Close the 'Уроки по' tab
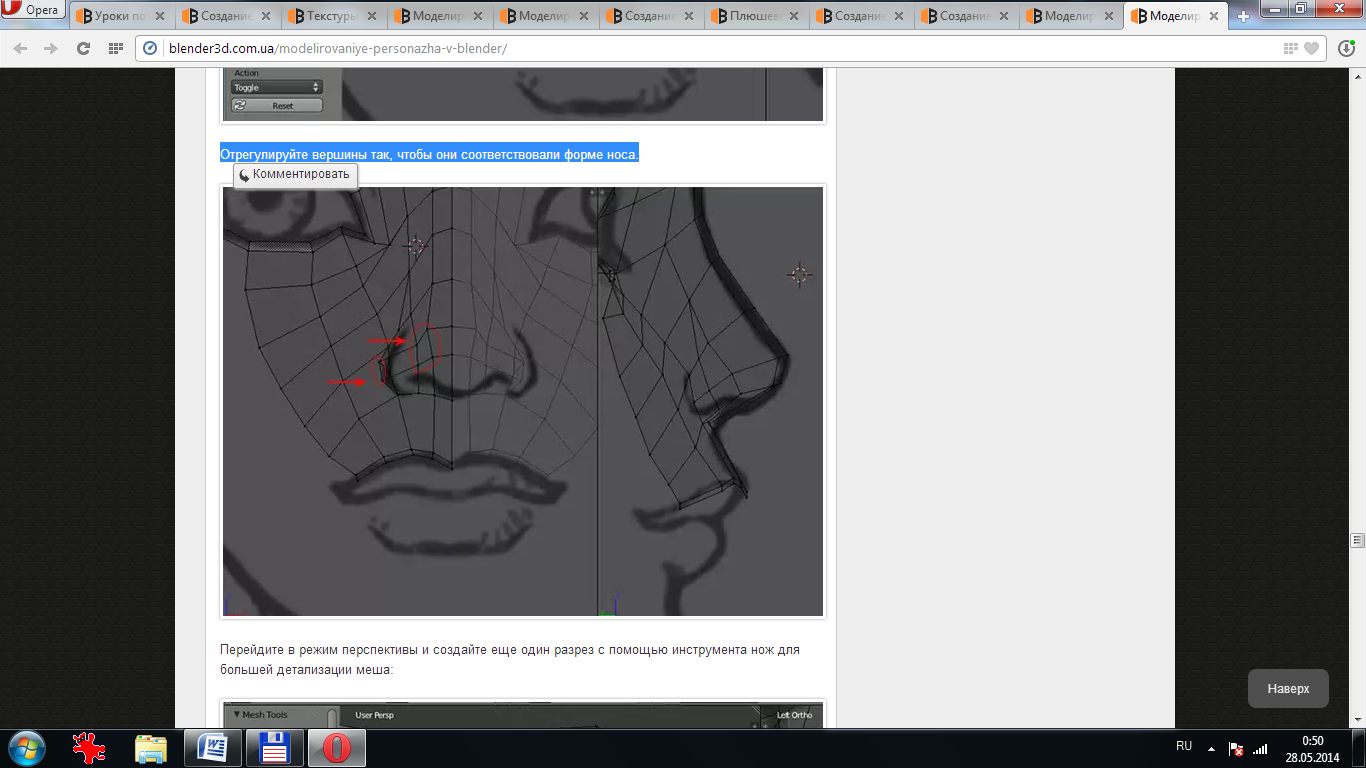This screenshot has width=1366, height=768. [161, 16]
